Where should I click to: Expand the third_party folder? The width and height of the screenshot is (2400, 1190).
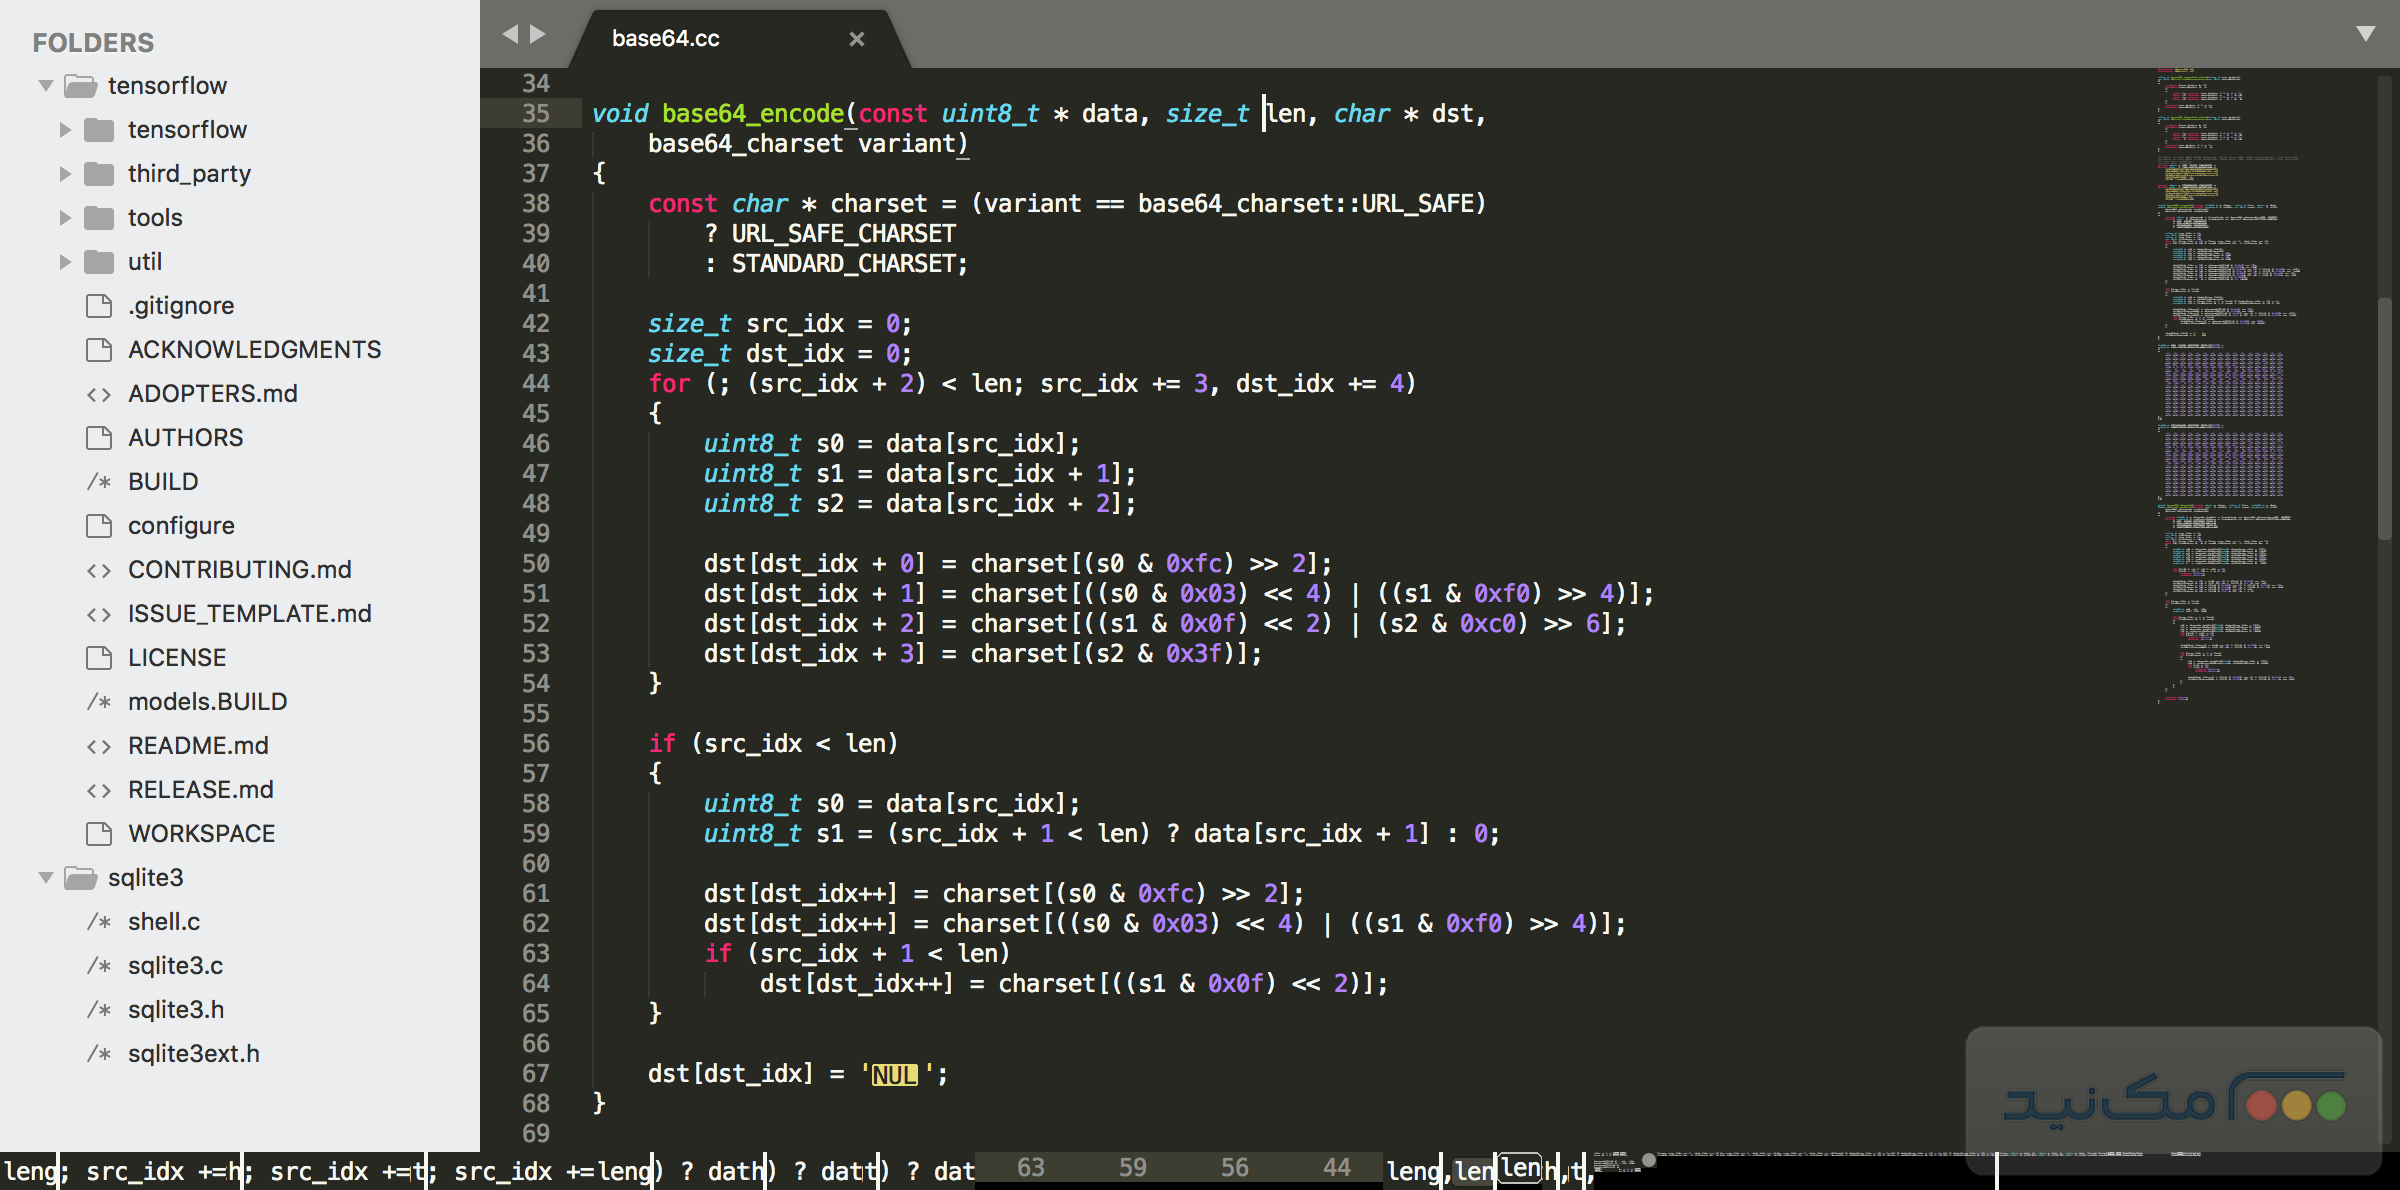tap(66, 173)
